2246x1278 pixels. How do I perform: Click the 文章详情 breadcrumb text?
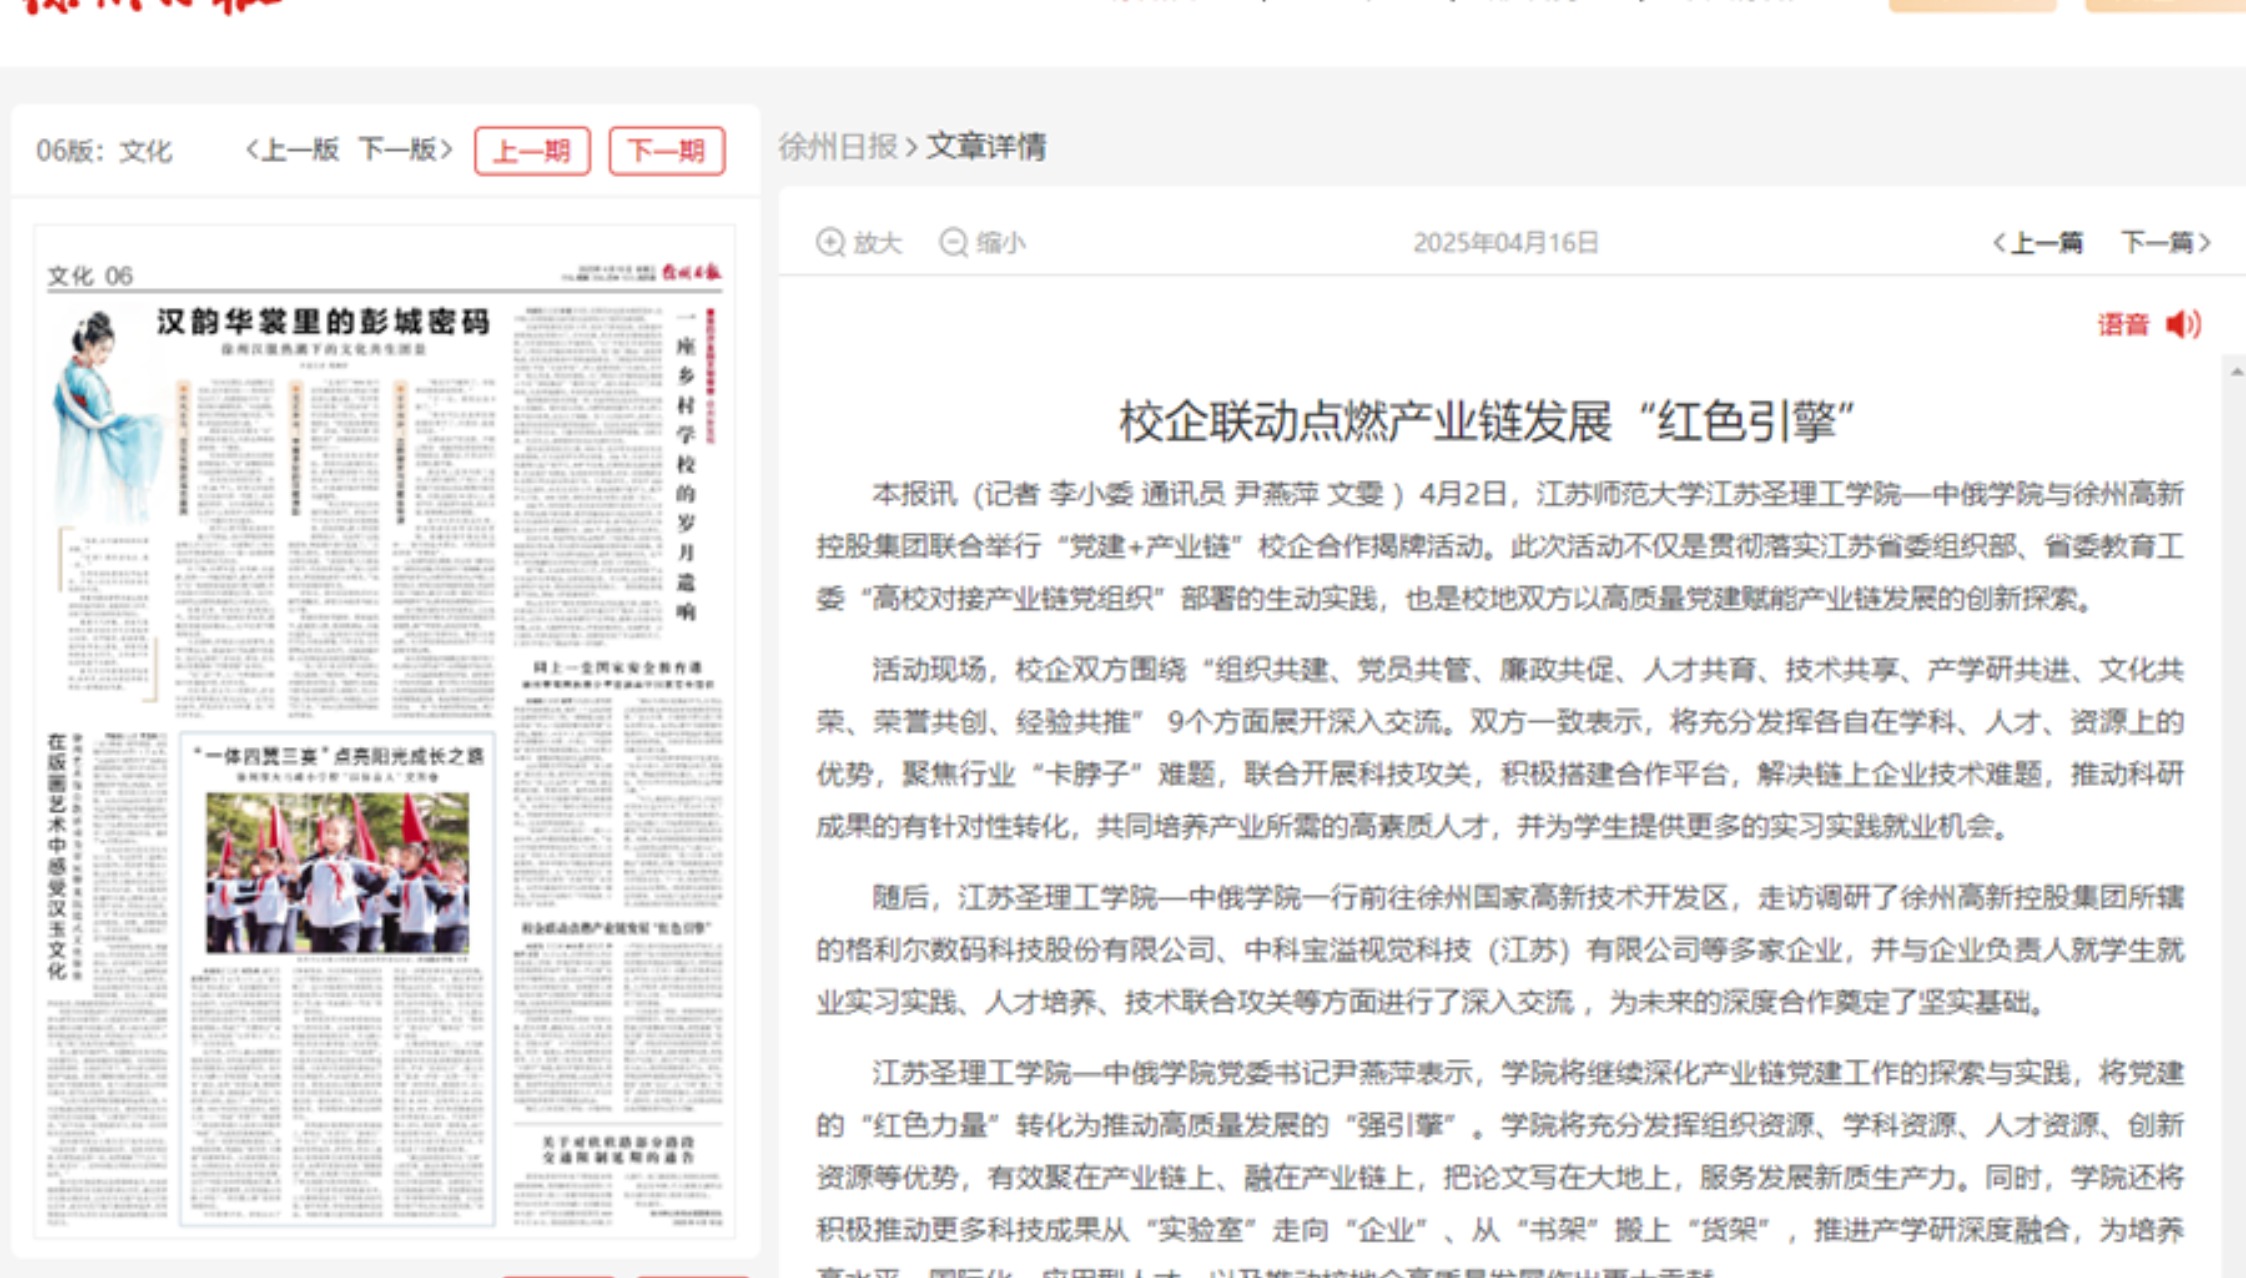click(986, 146)
